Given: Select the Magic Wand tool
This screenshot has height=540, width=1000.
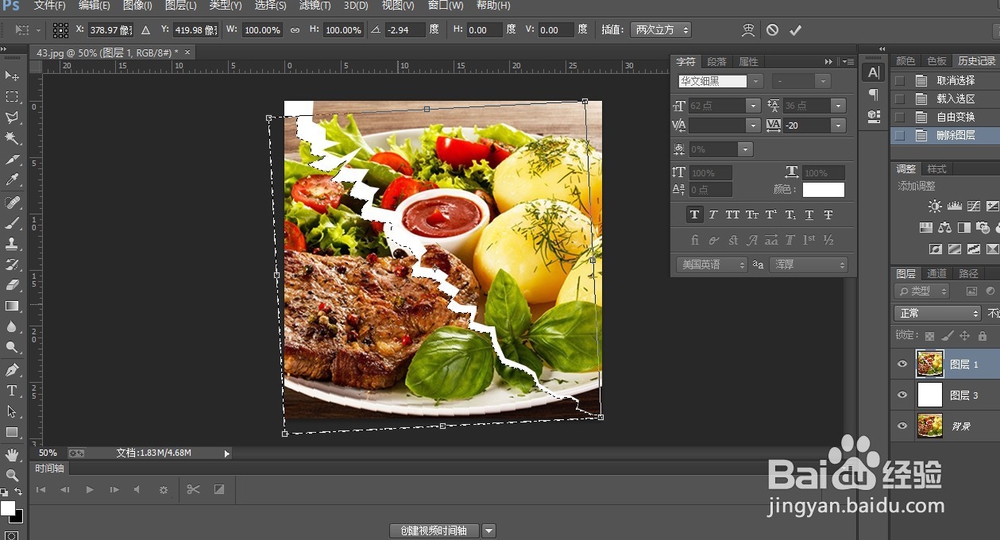Looking at the screenshot, I should (x=11, y=138).
